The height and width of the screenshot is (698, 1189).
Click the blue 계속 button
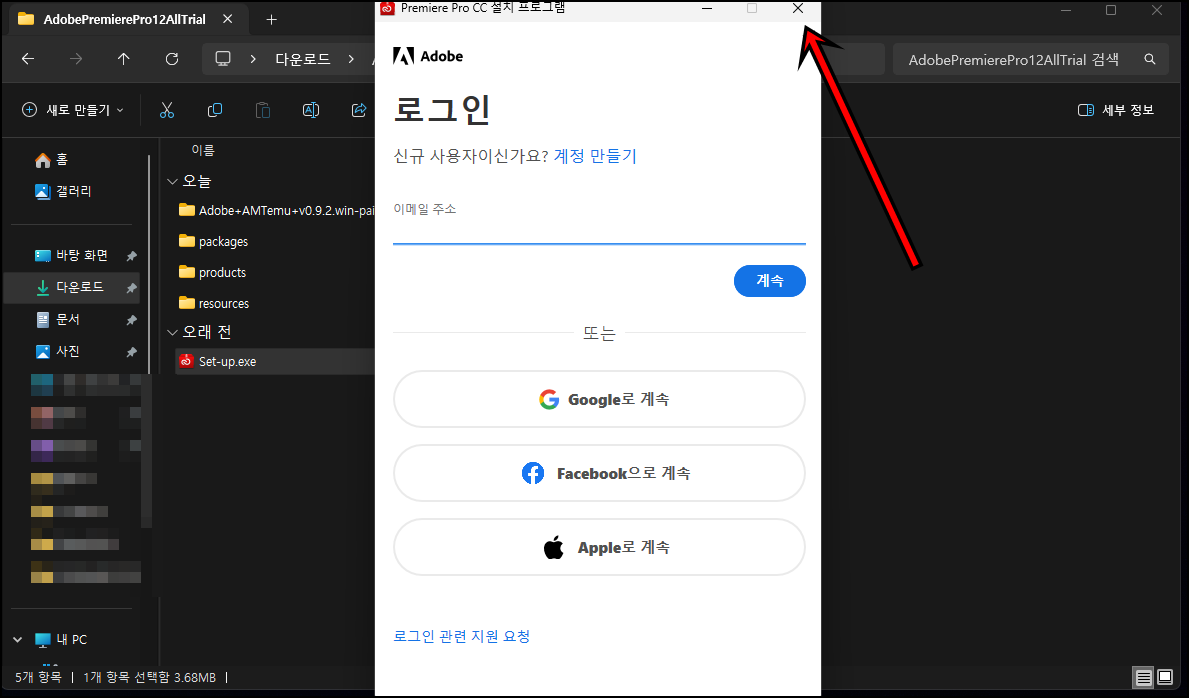click(770, 281)
